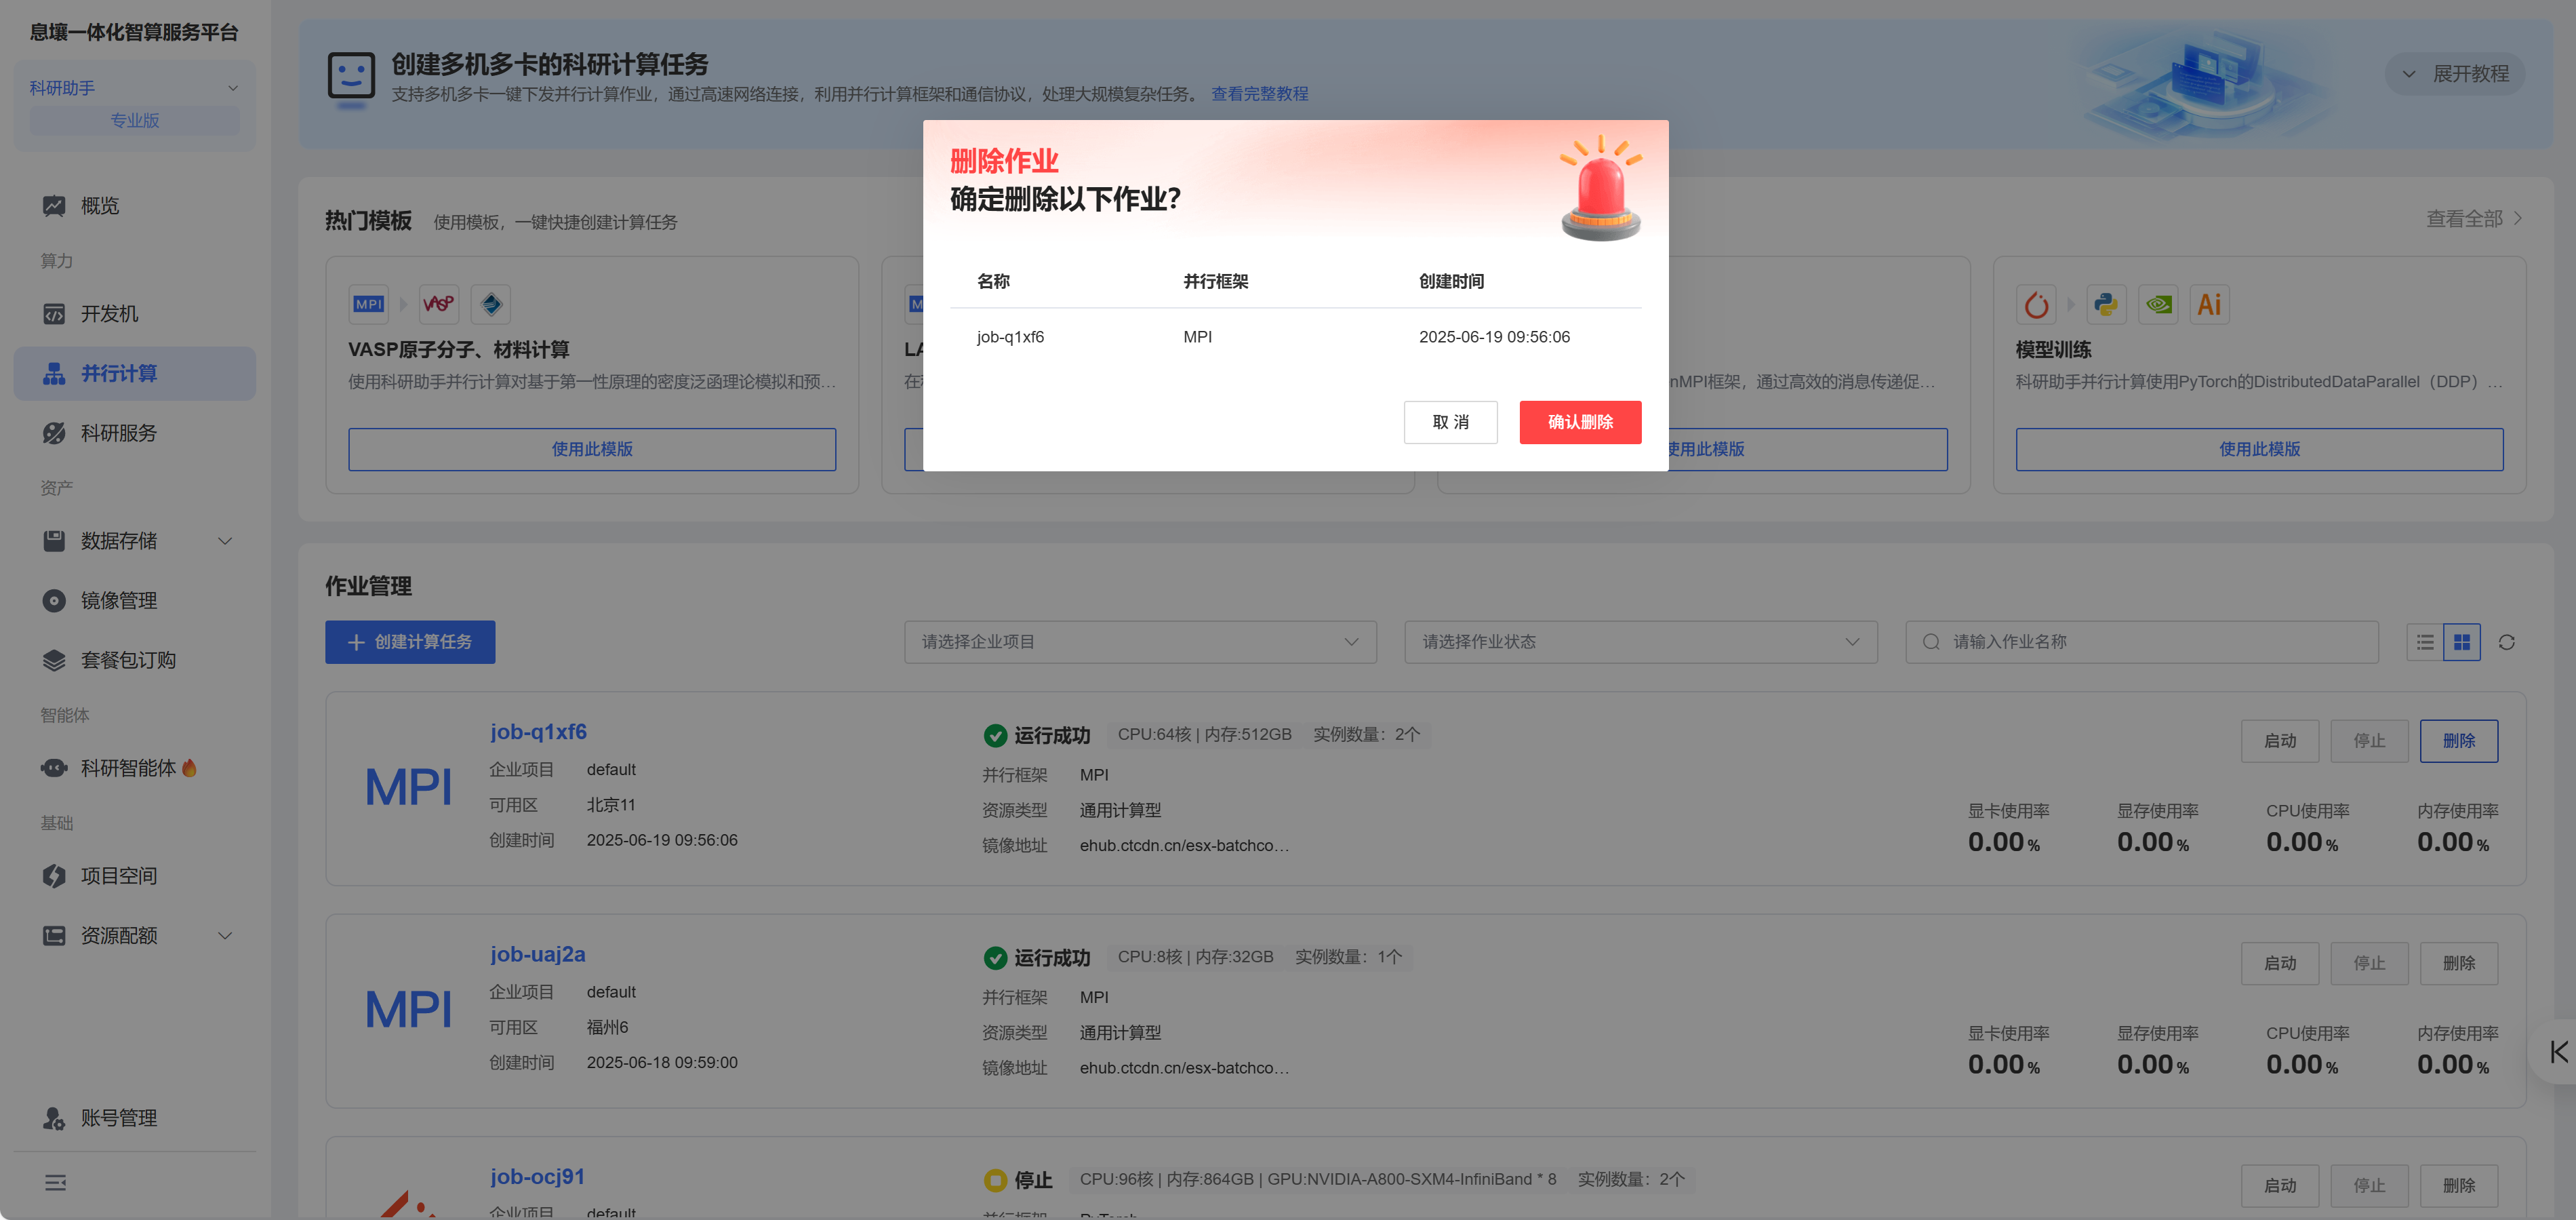
Task: Refresh job list icon
Action: click(x=2506, y=642)
